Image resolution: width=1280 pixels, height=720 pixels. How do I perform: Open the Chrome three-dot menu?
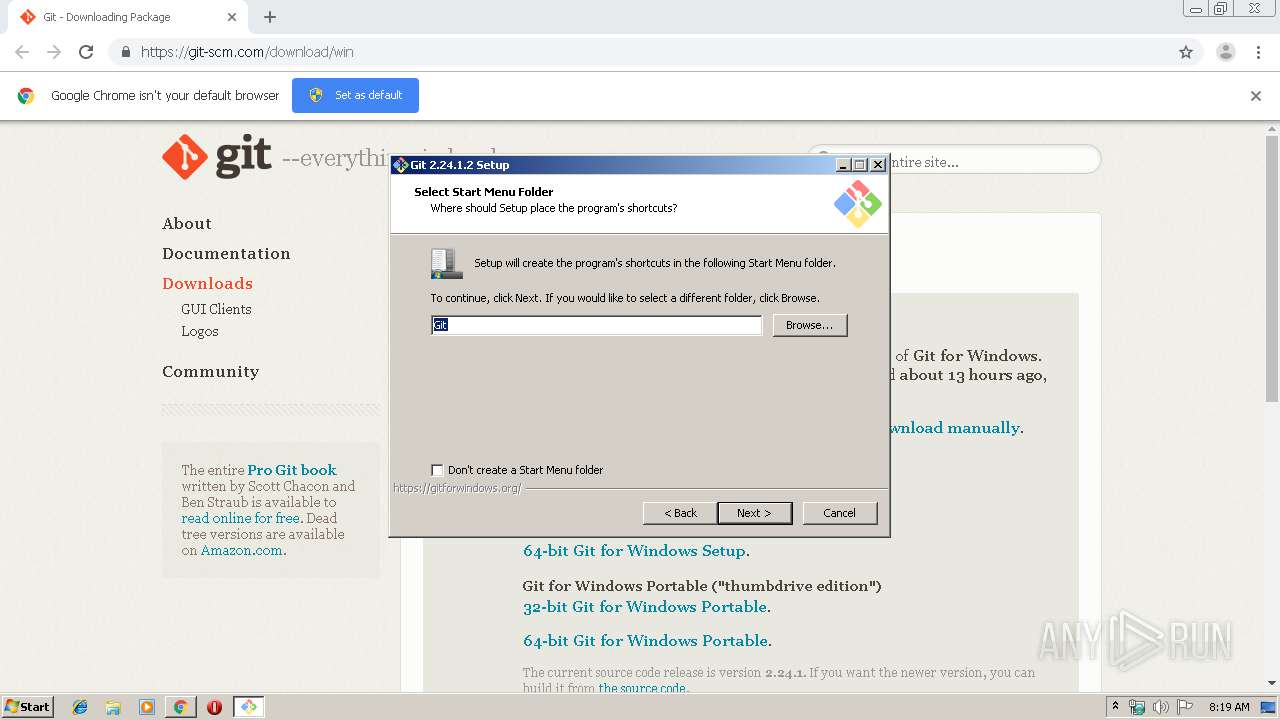1259,52
